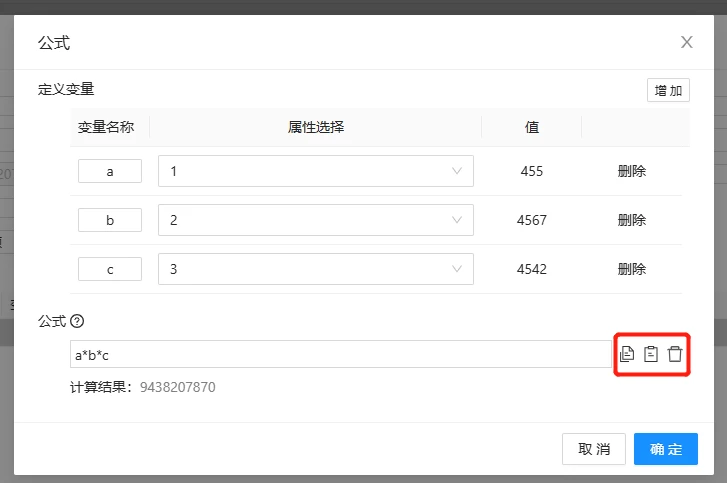Screen dimensions: 727x483
Task: Delete variable c row via 删除
Action: [631, 269]
